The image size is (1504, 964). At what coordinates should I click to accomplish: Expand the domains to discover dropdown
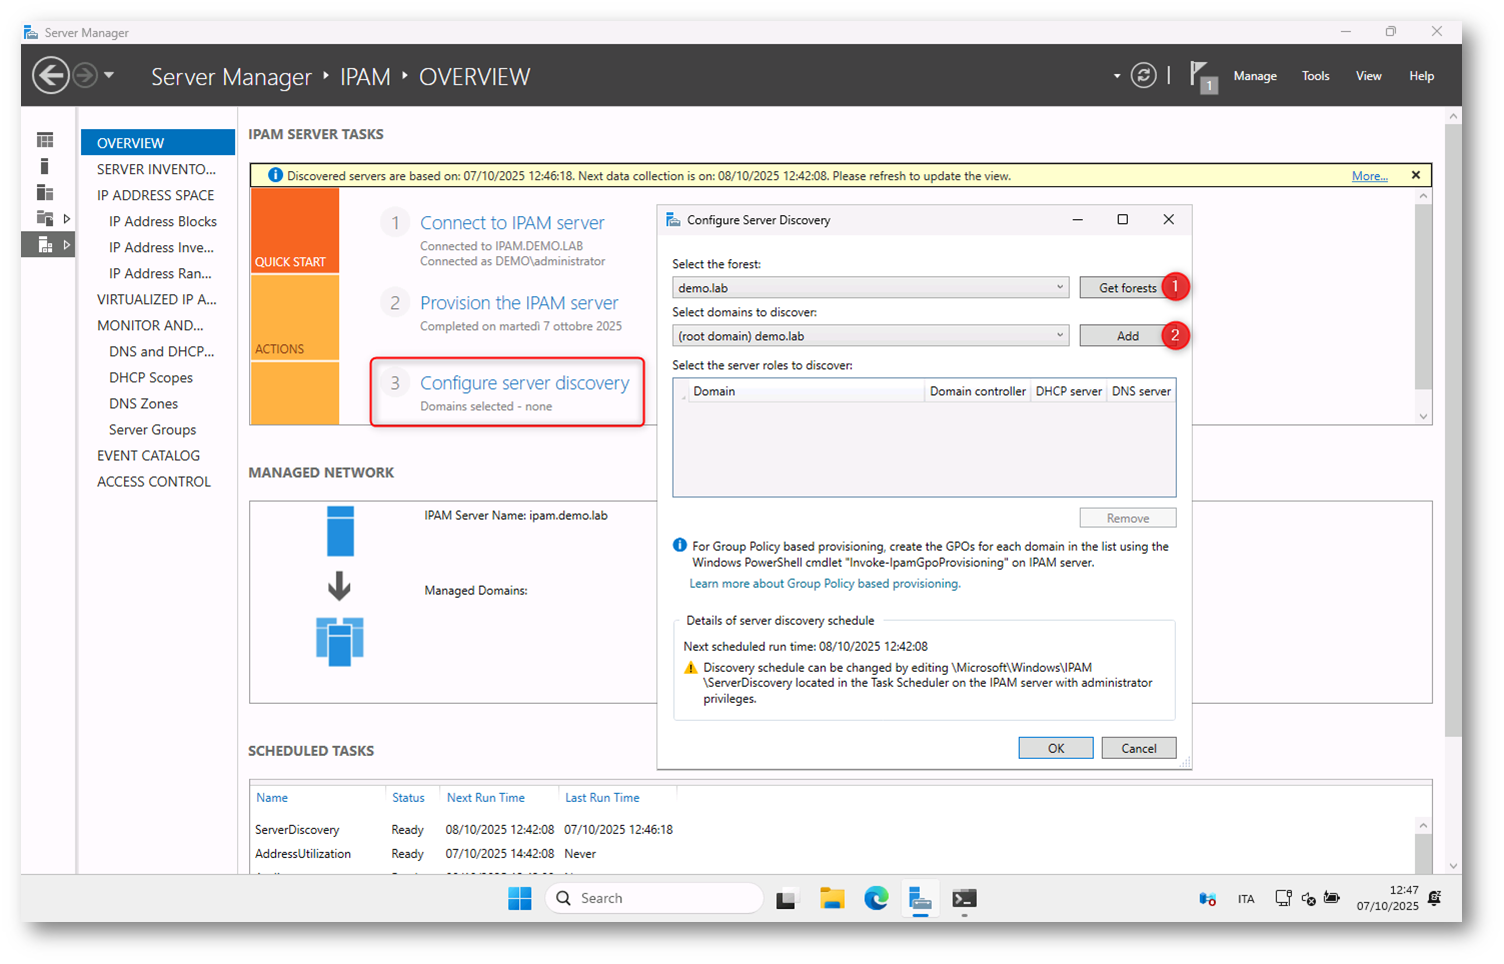coord(1059,336)
